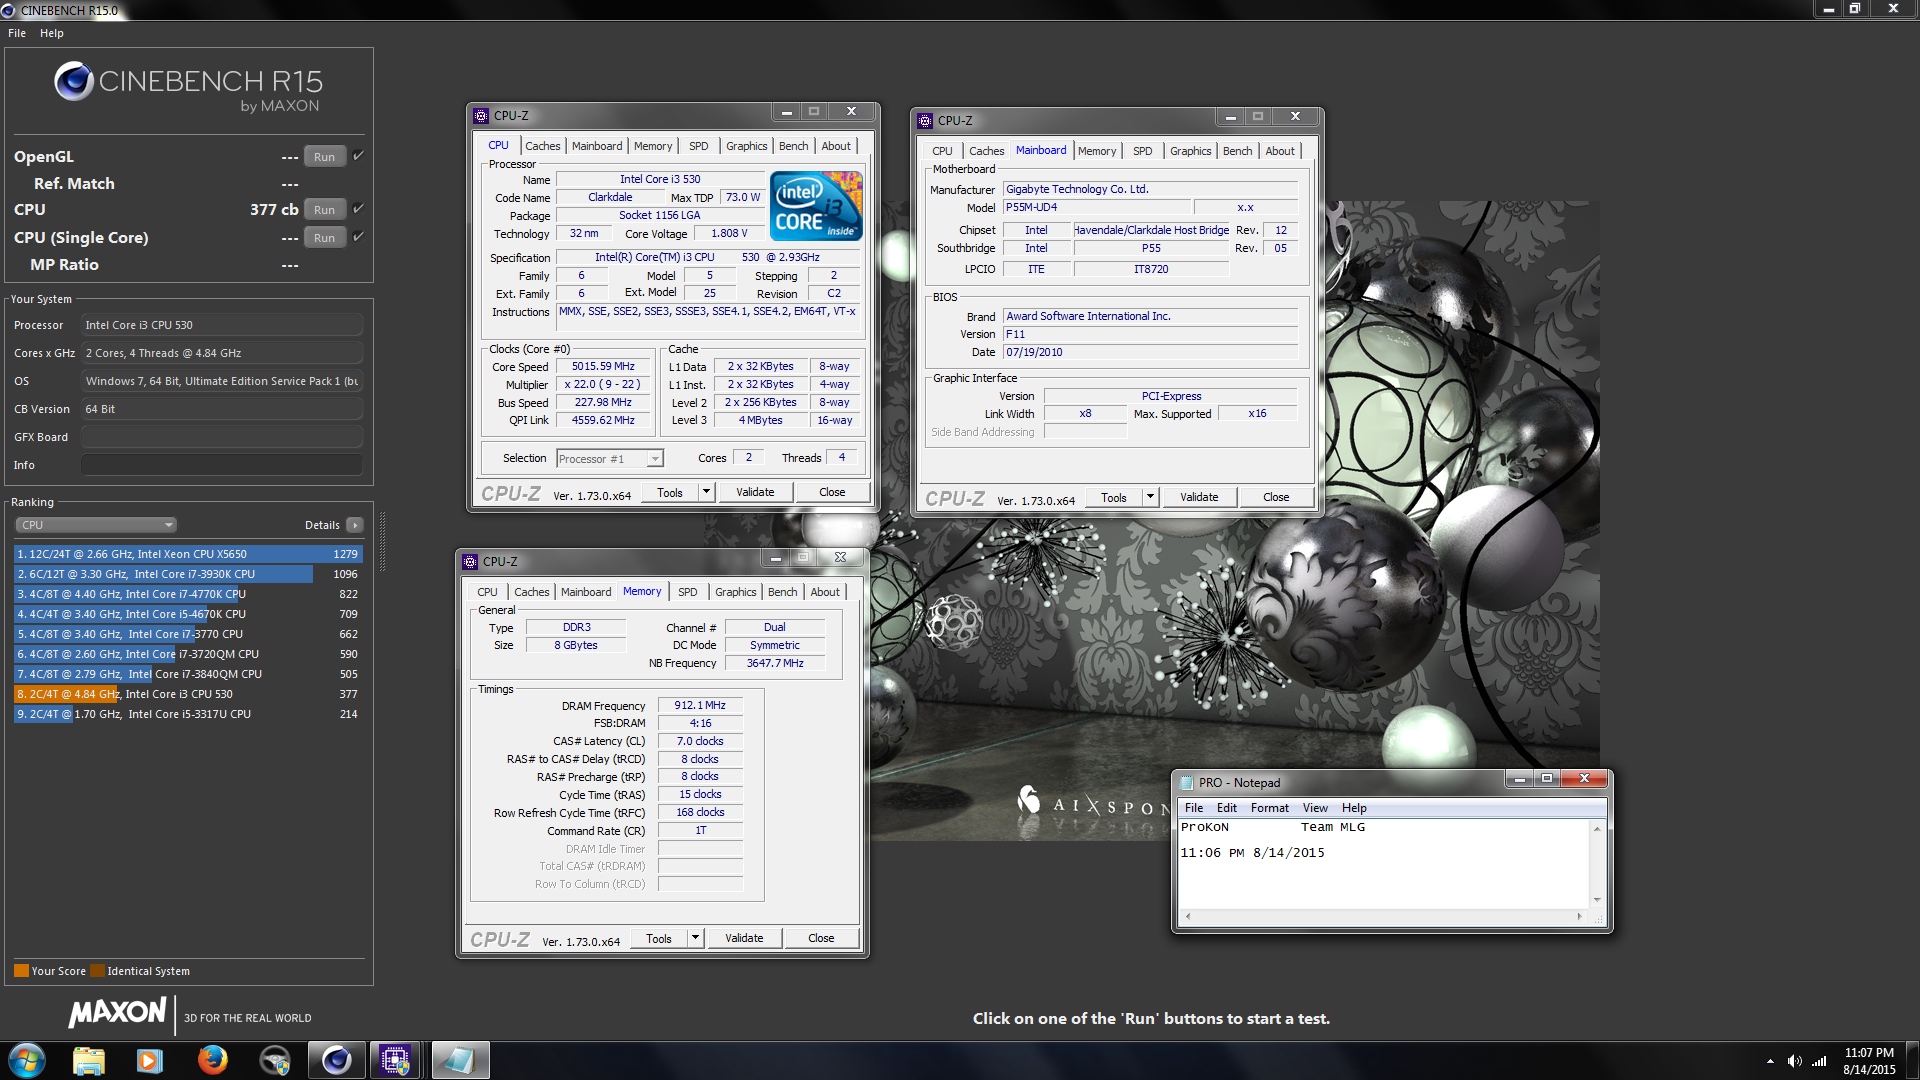This screenshot has width=1920, height=1080.
Task: Click Close button in Mainboard window
Action: coord(1276,497)
